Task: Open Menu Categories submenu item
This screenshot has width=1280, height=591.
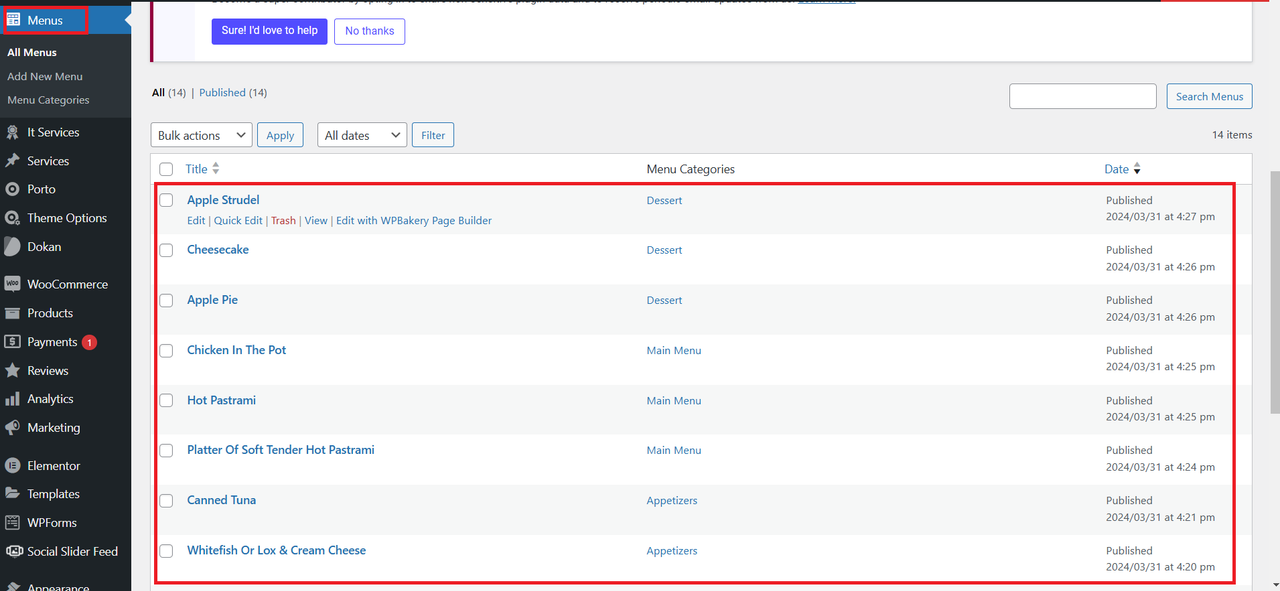Action: pyautogui.click(x=48, y=100)
